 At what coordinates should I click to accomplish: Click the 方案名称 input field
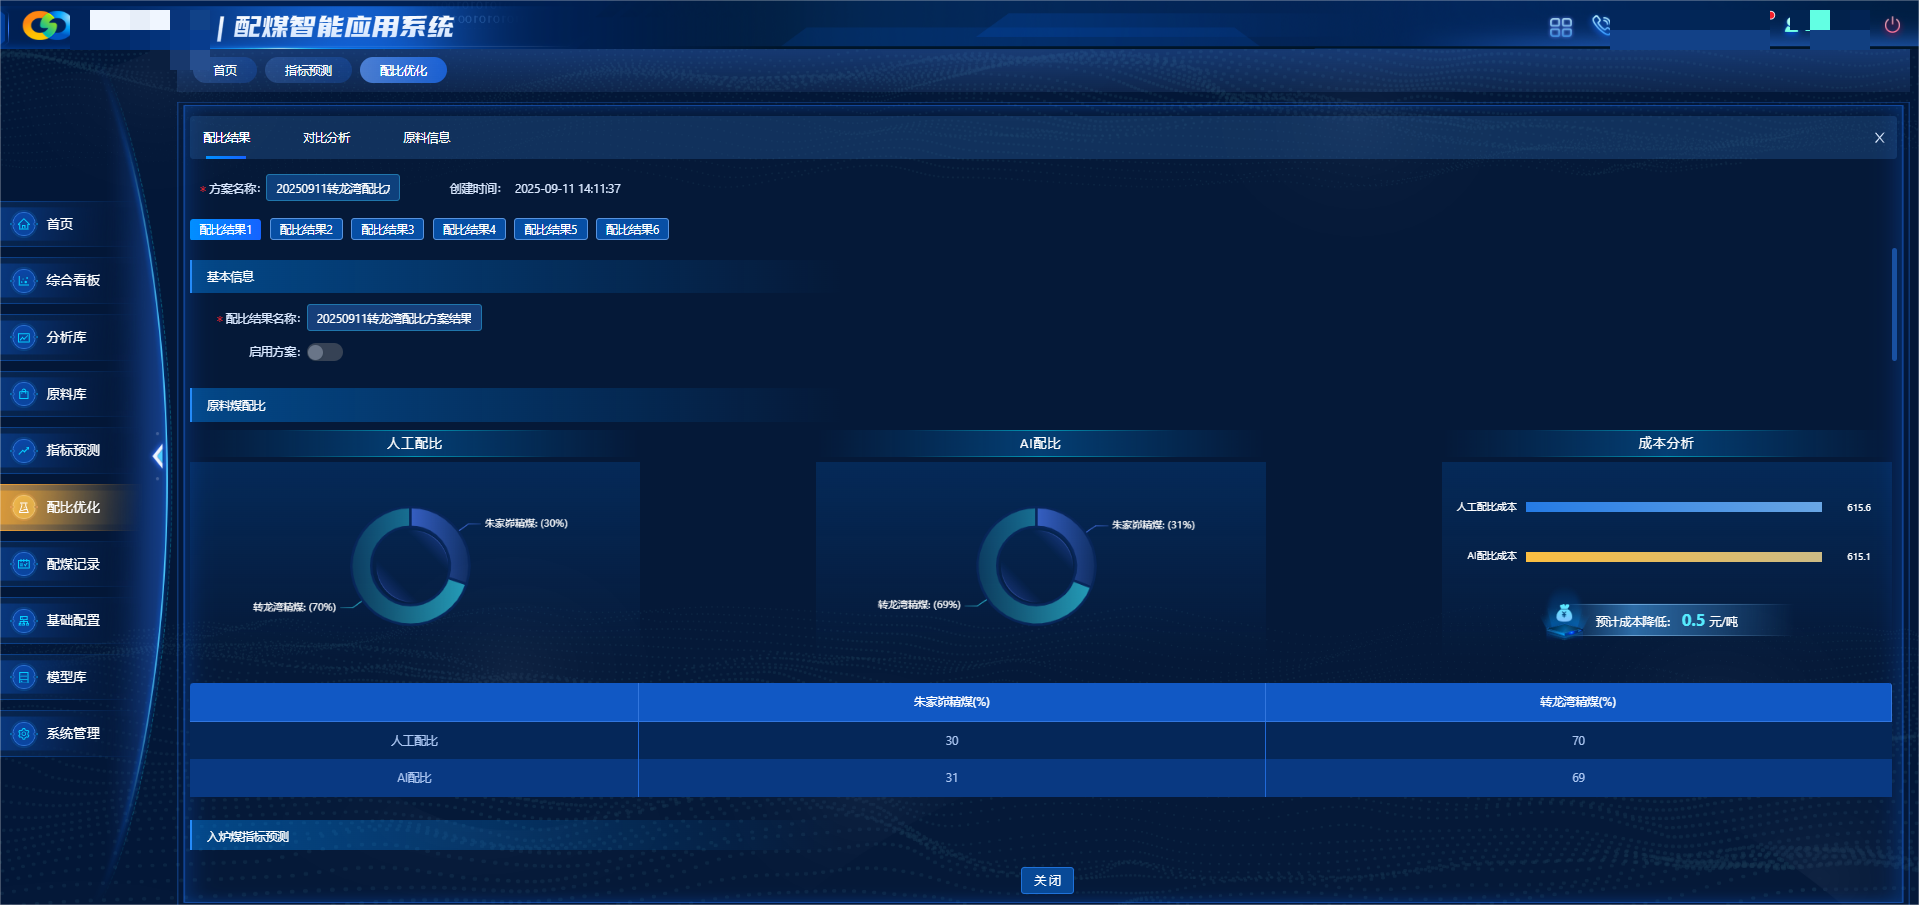[333, 188]
